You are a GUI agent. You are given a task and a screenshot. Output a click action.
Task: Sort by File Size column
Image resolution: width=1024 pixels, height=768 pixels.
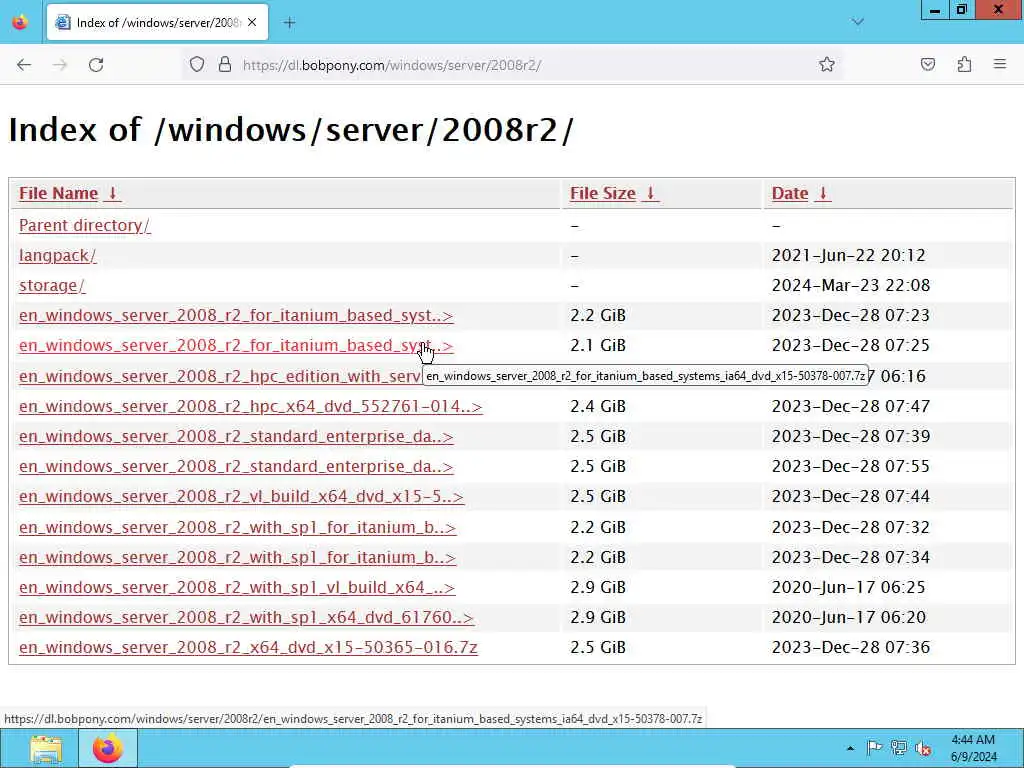pos(603,193)
